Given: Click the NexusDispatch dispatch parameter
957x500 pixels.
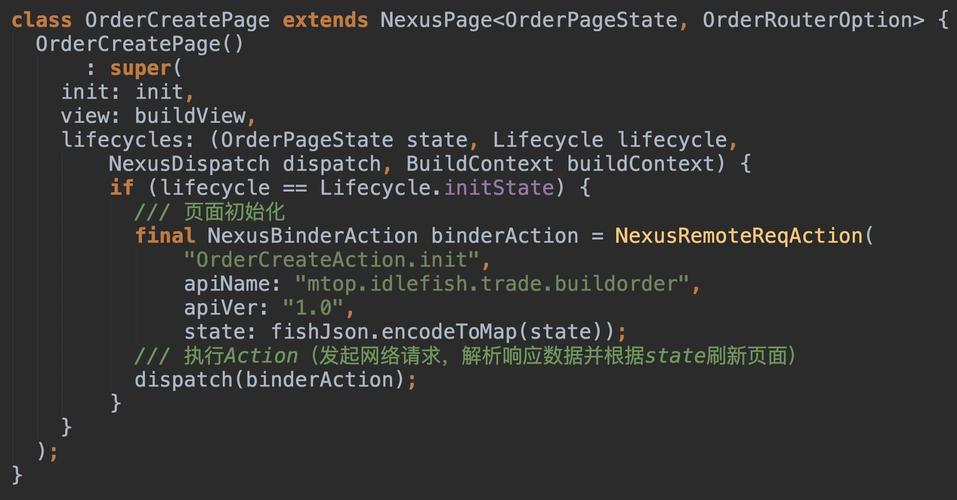Looking at the screenshot, I should click(x=246, y=164).
